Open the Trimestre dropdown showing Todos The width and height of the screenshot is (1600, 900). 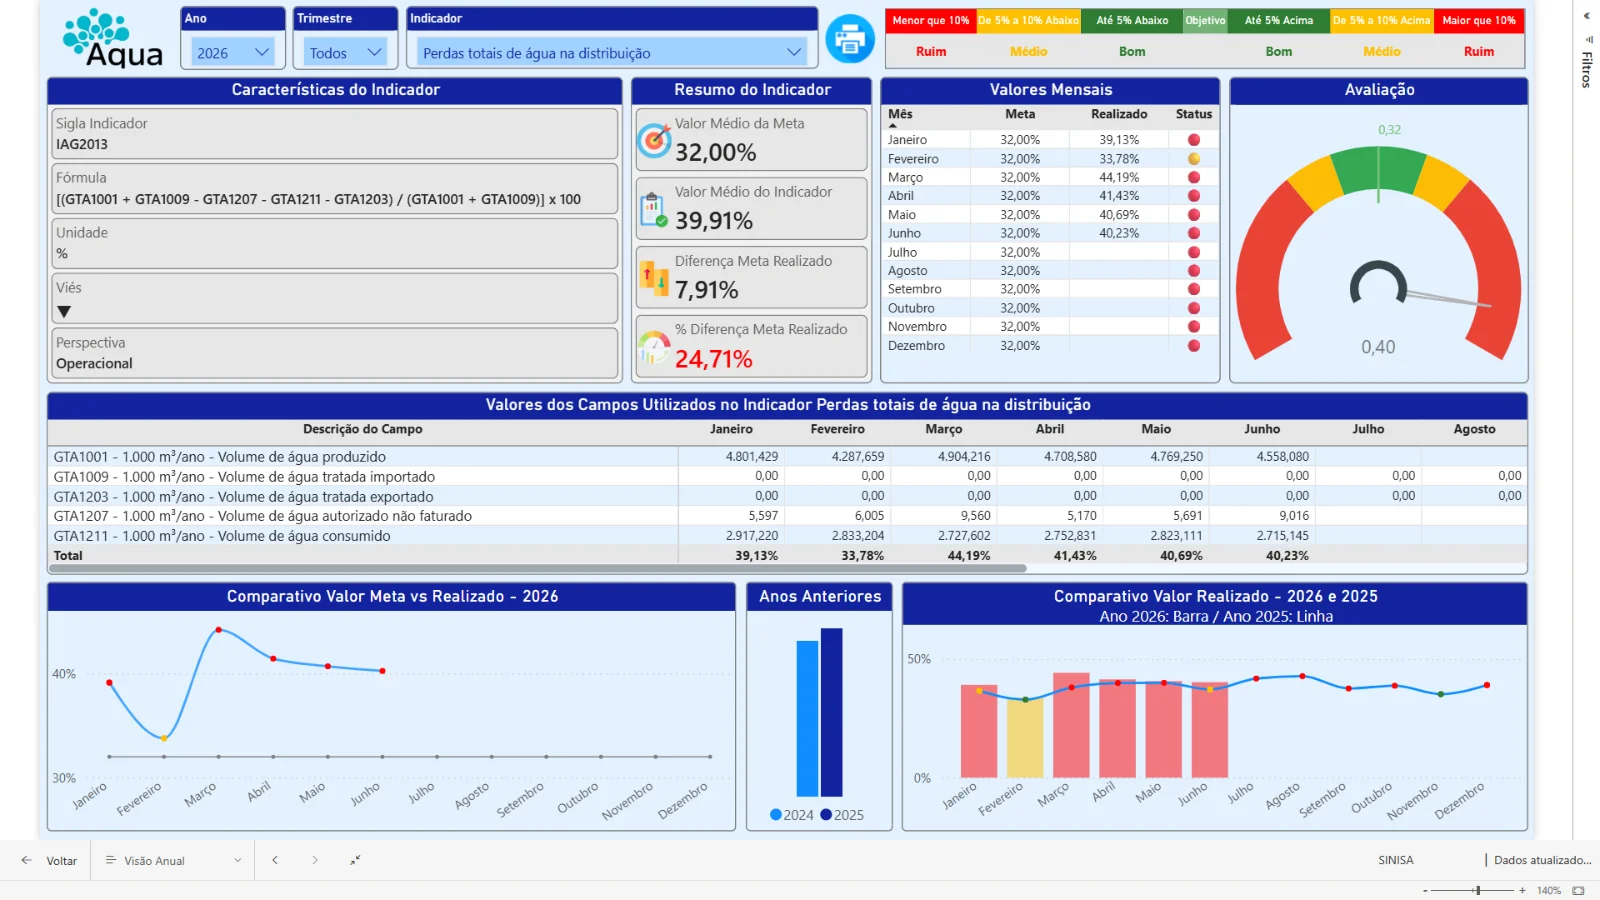(345, 52)
